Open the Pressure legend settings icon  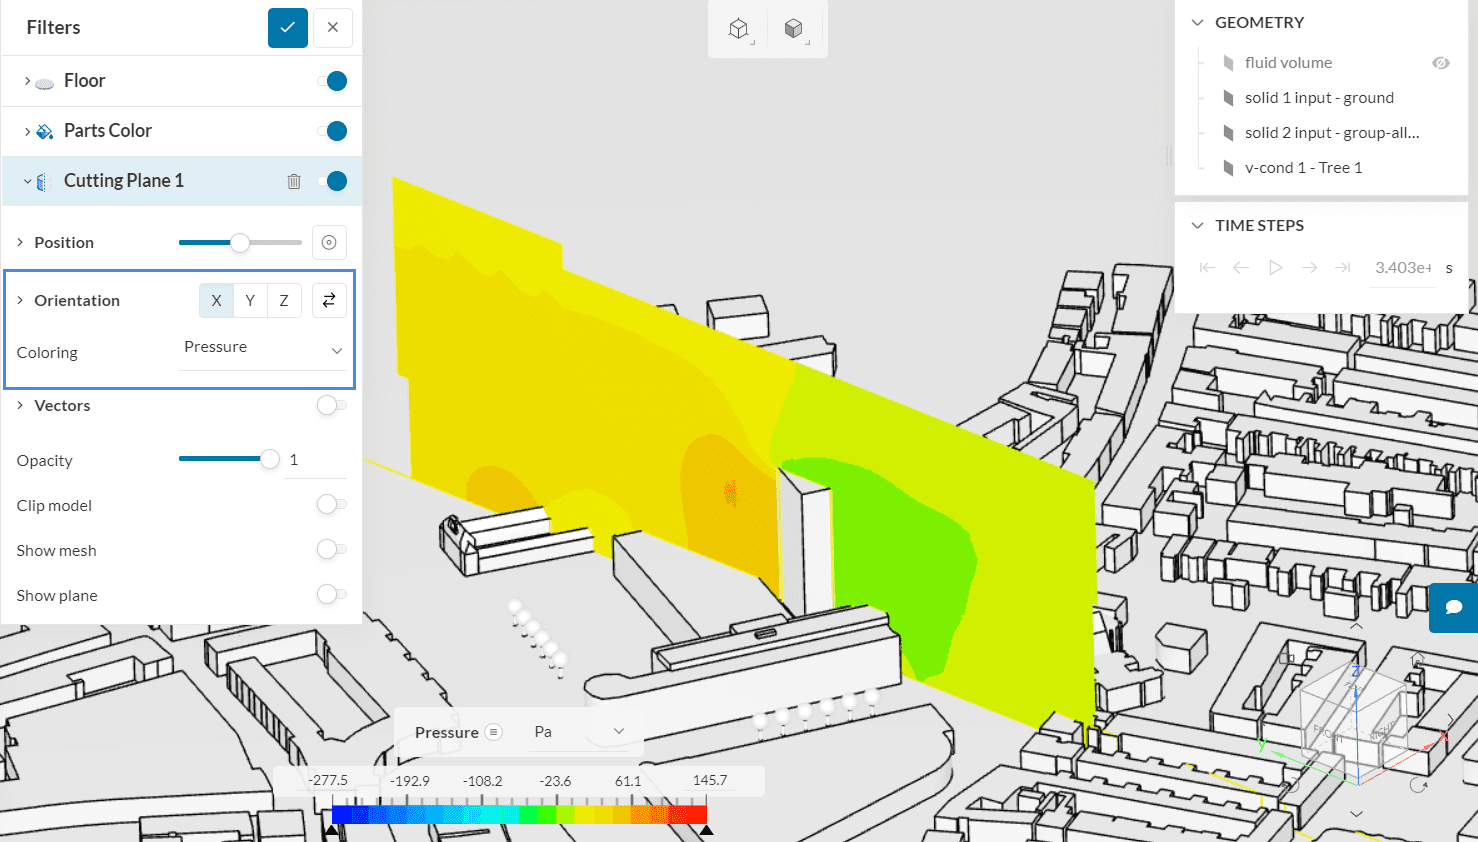click(493, 732)
